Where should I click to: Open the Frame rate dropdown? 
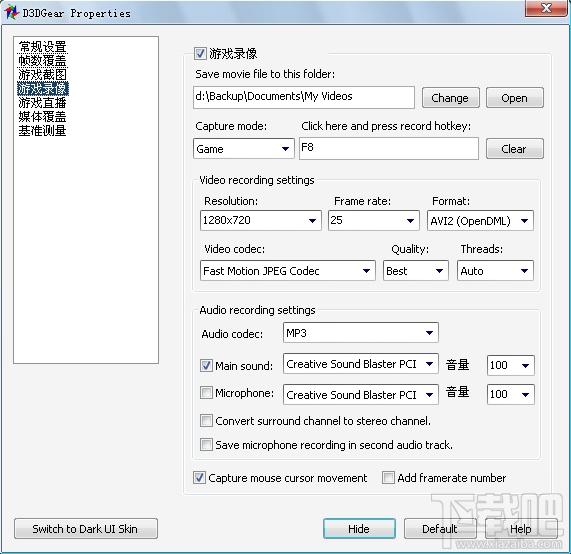pyautogui.click(x=374, y=220)
